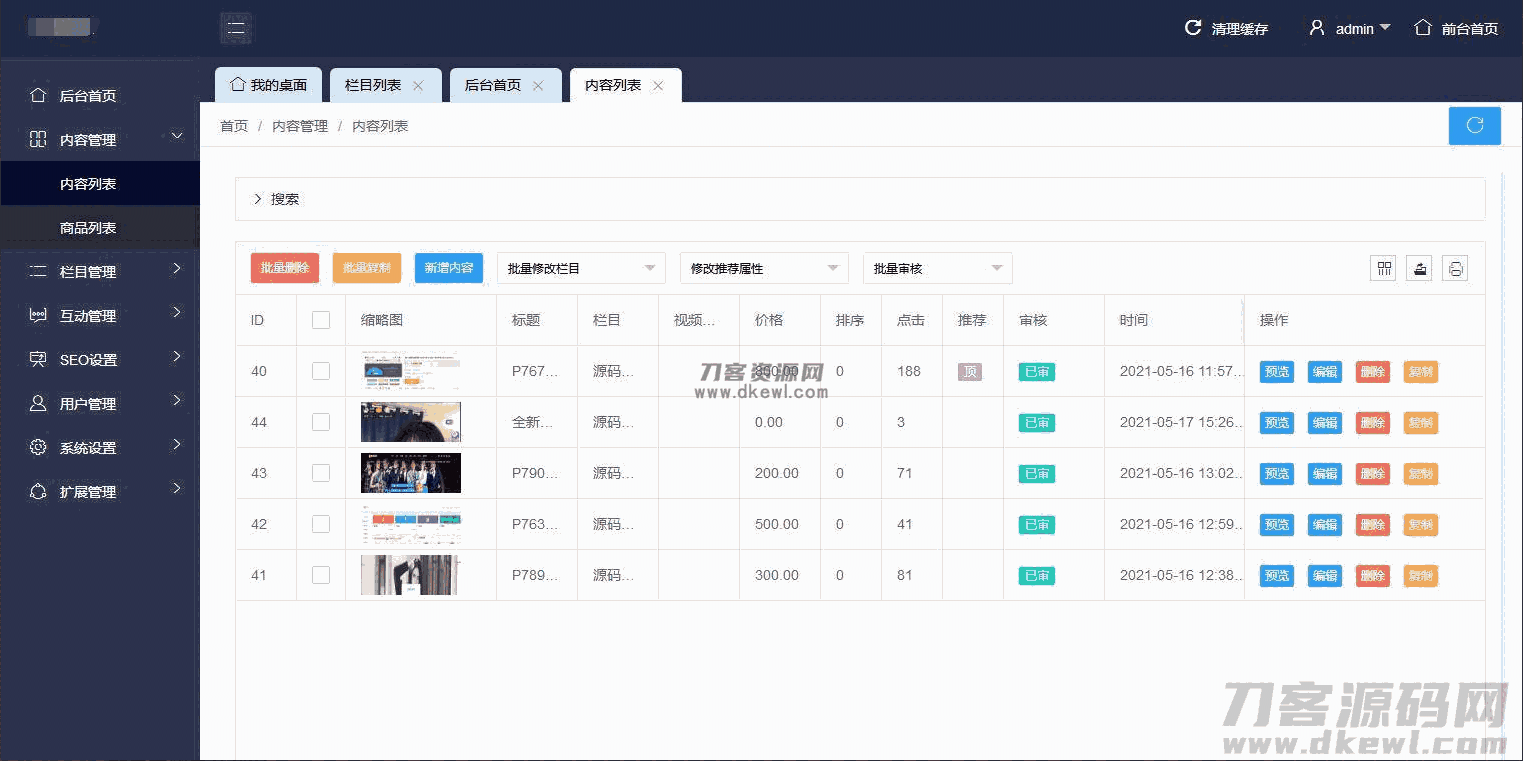
Task: Open the 批量修改栏目 dropdown
Action: 581,268
